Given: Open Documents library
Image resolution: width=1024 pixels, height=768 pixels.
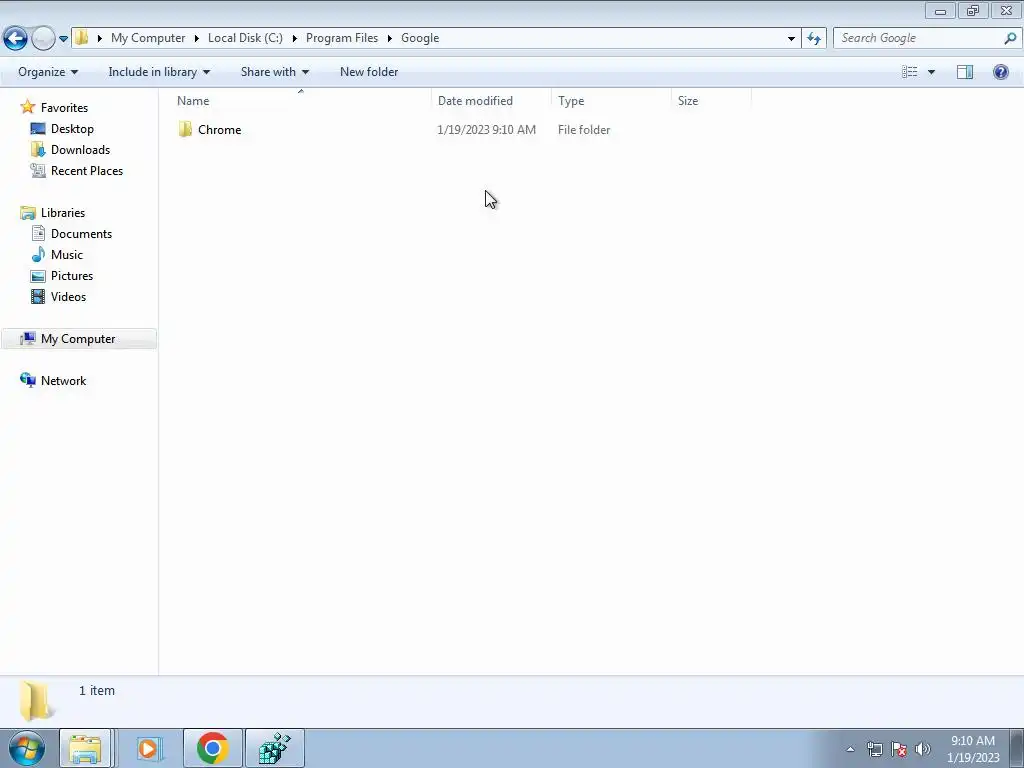Looking at the screenshot, I should click(81, 233).
